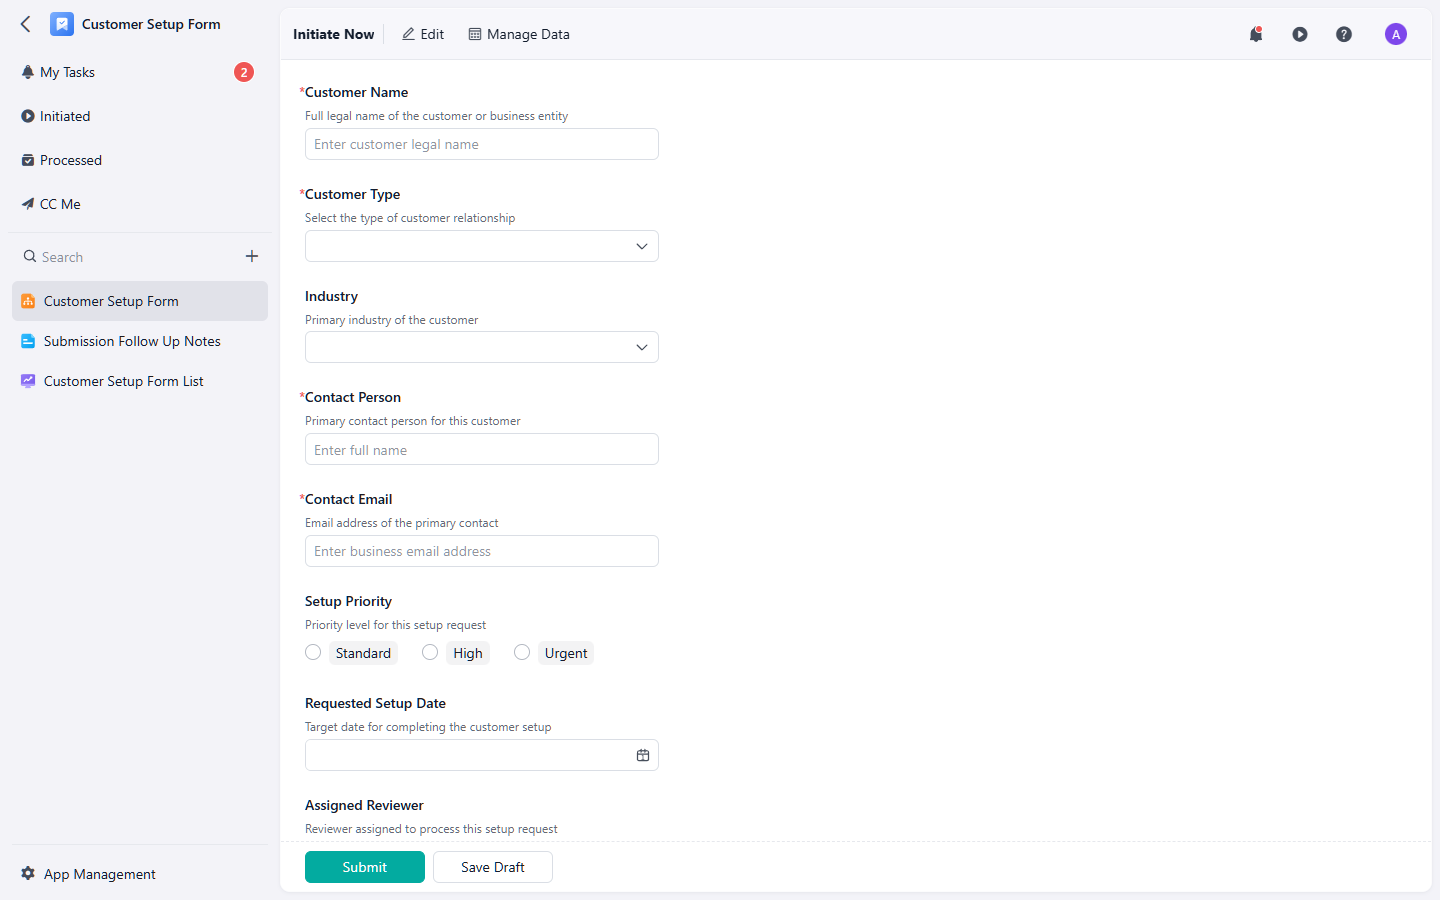Open Manage Data

[519, 34]
